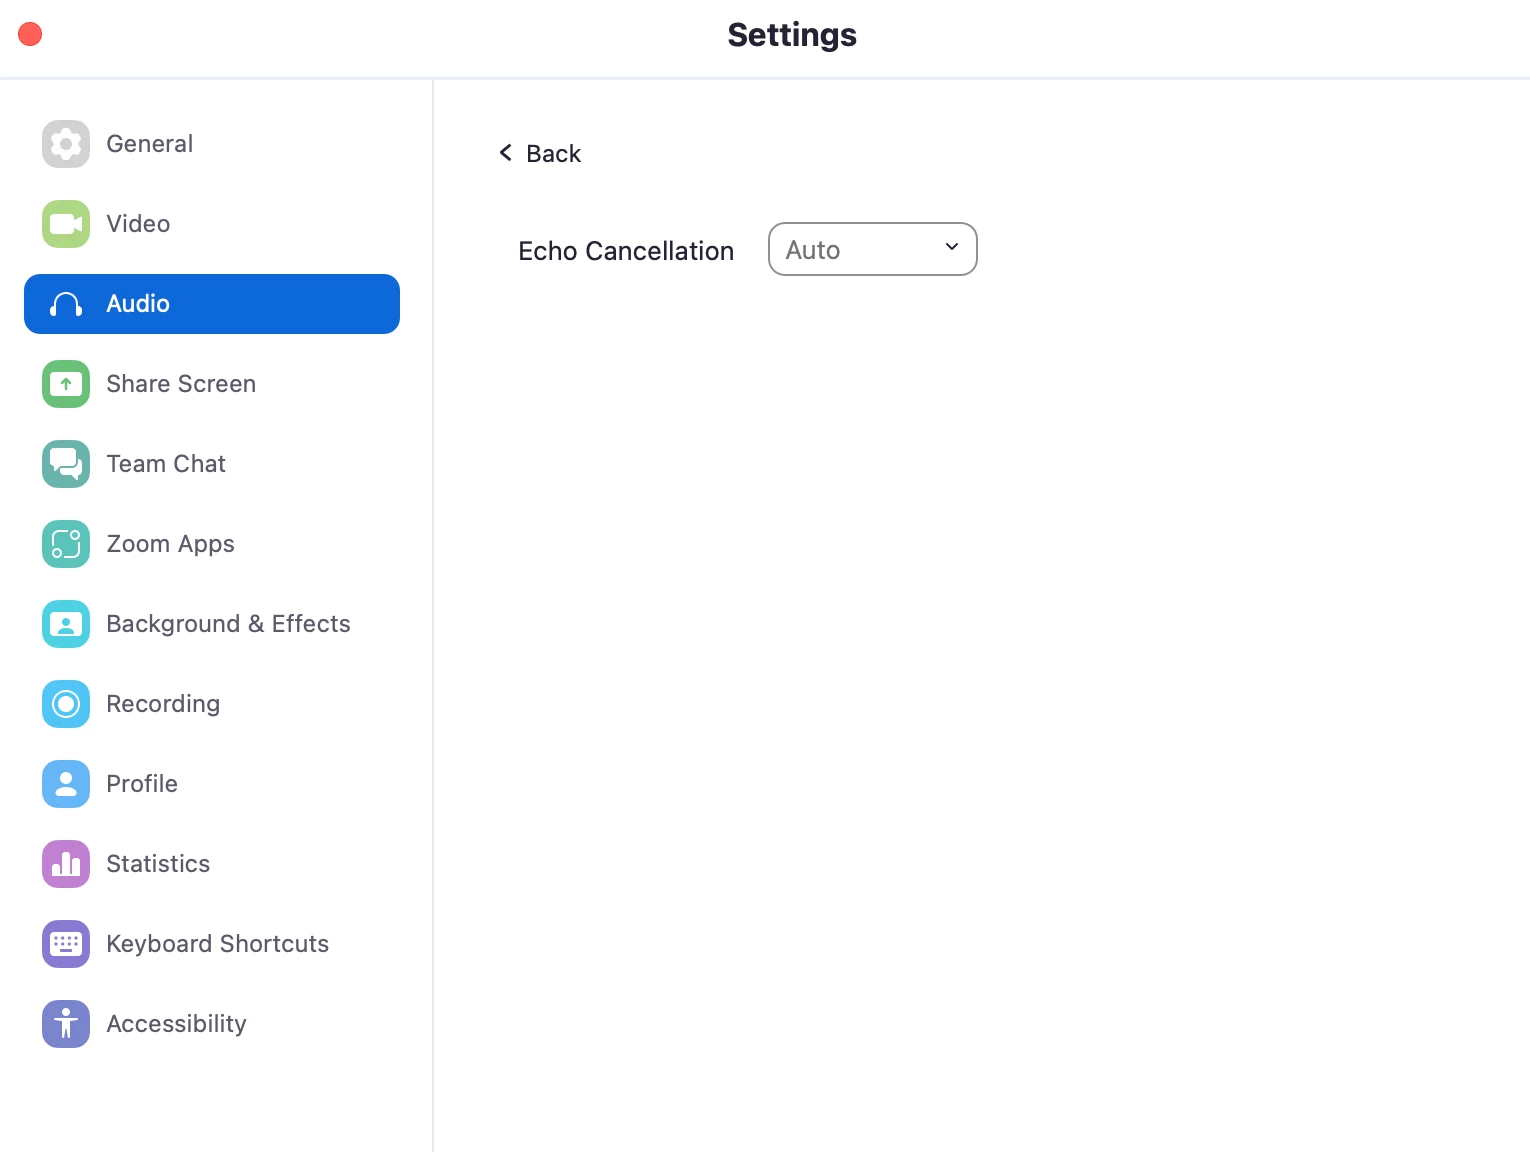Image resolution: width=1530 pixels, height=1152 pixels.
Task: Open Profile settings label
Action: tap(142, 784)
